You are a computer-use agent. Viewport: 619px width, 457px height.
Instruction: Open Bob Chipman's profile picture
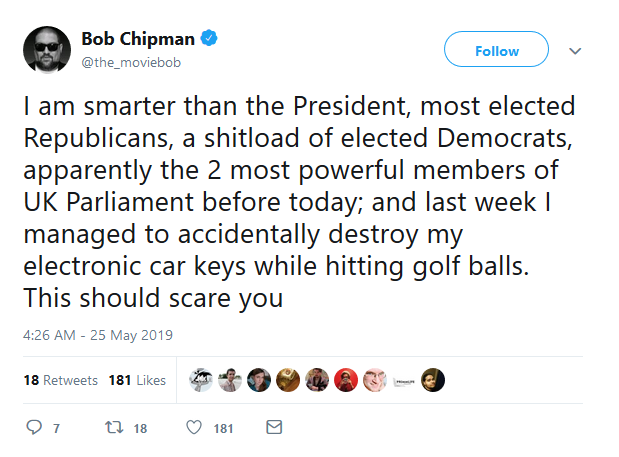pos(47,50)
